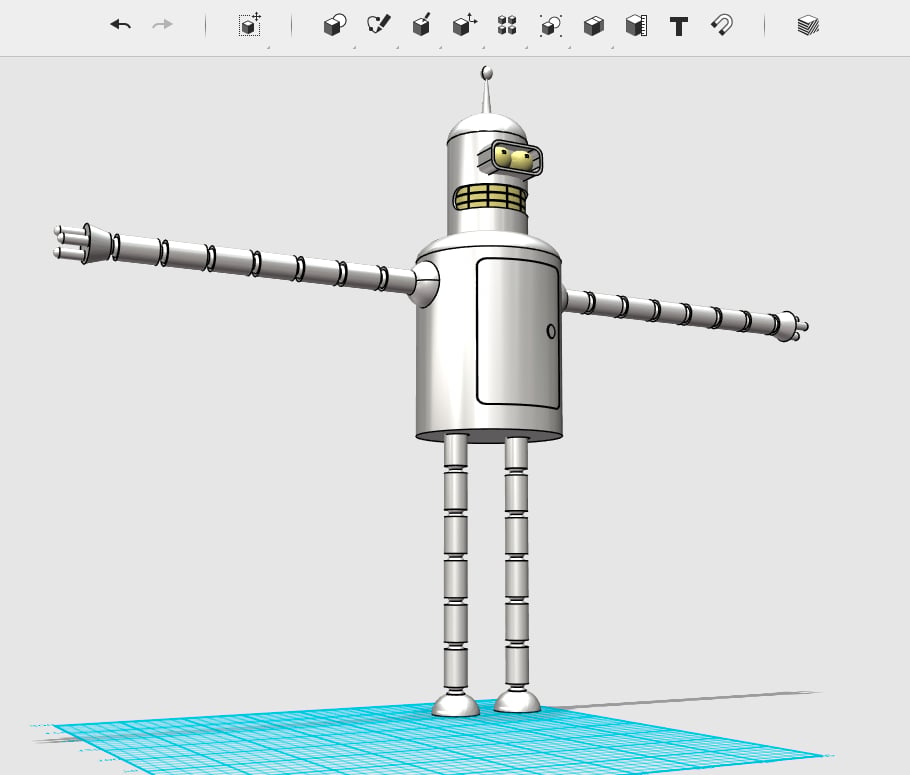Toggle the Snap magnet tool

point(722,26)
